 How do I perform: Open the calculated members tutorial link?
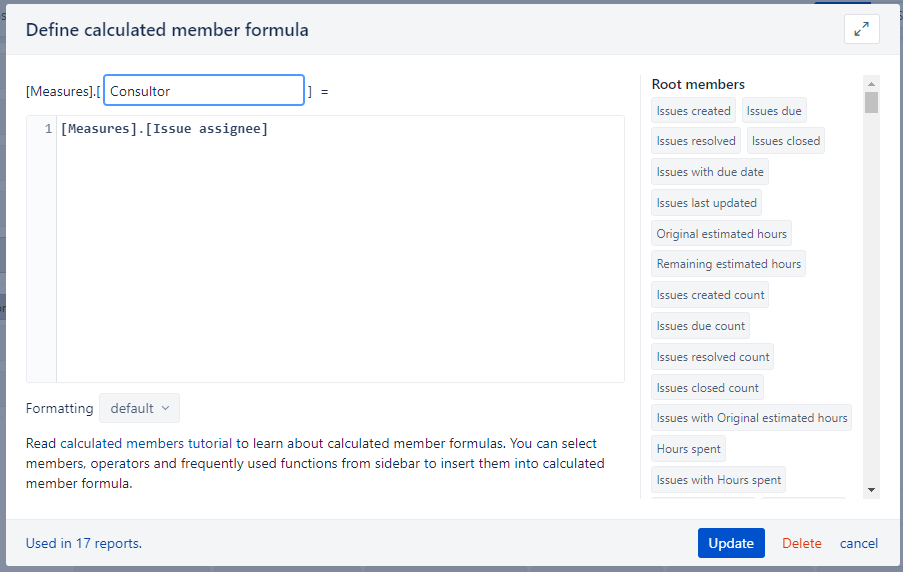(x=146, y=444)
